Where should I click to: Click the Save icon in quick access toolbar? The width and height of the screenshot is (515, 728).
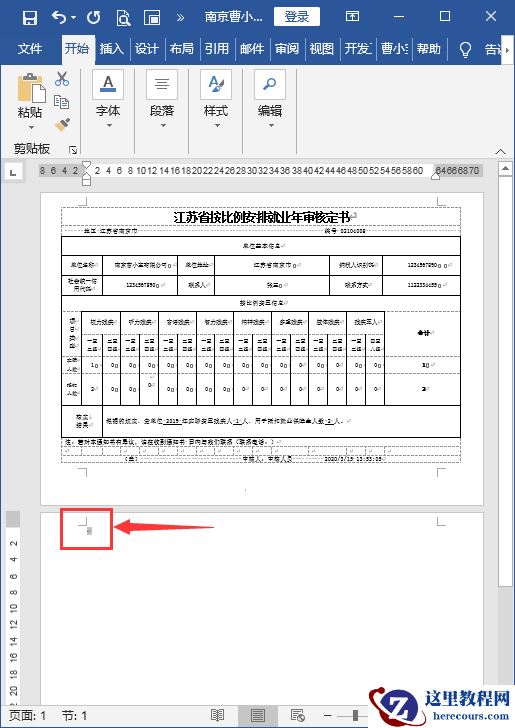pyautogui.click(x=30, y=18)
